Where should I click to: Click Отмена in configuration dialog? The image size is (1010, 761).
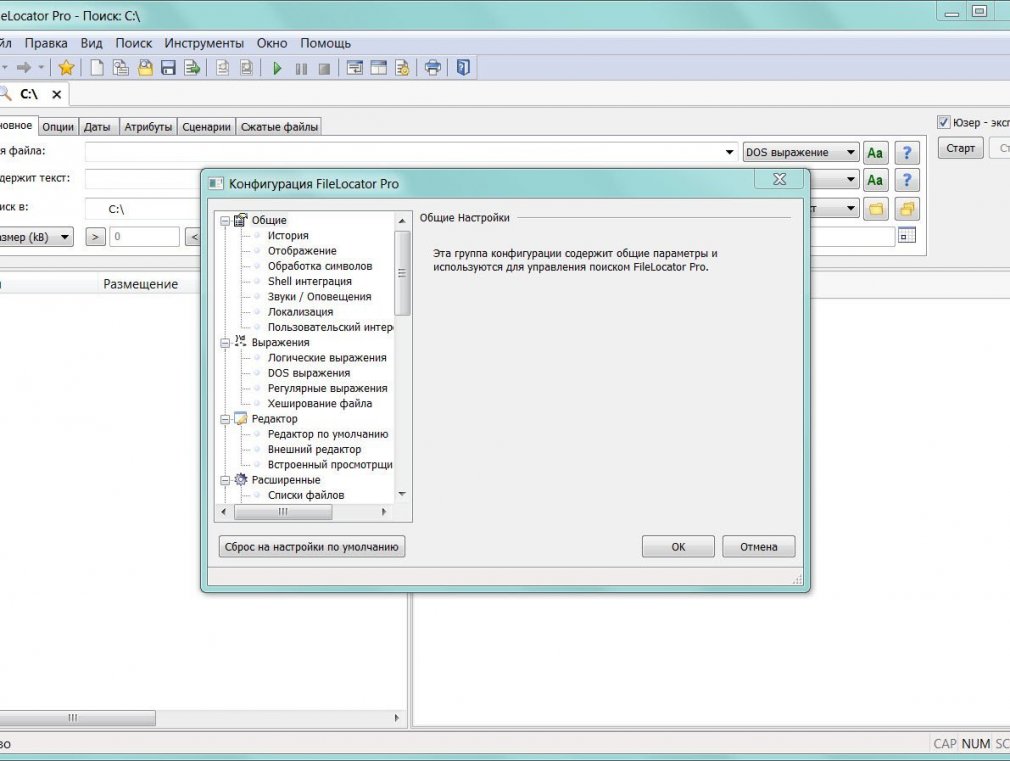click(758, 546)
